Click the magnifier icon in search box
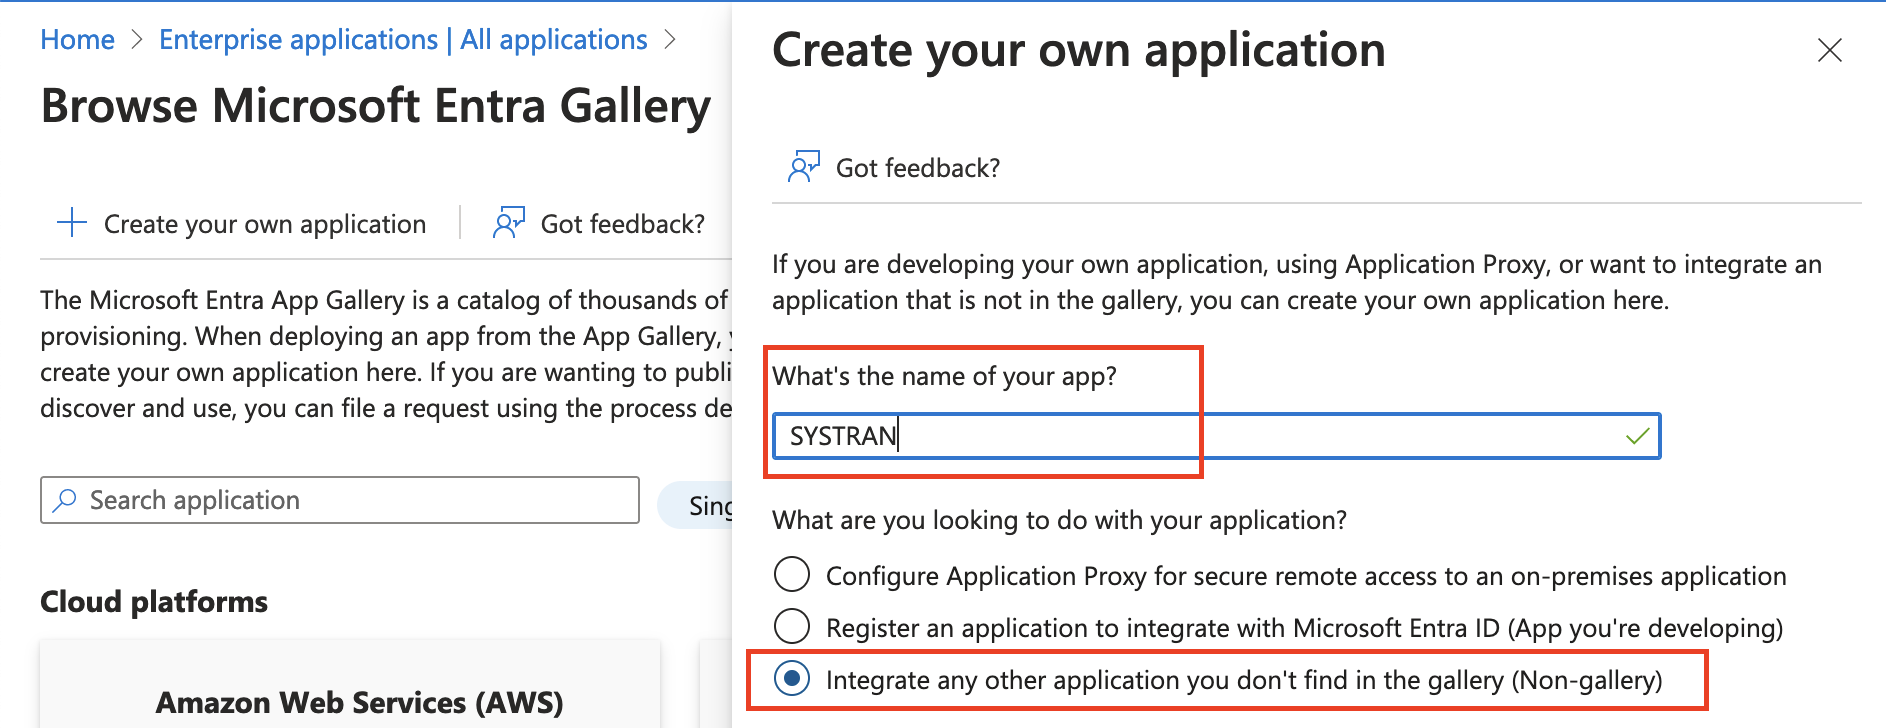Viewport: 1886px width, 728px height. point(65,500)
